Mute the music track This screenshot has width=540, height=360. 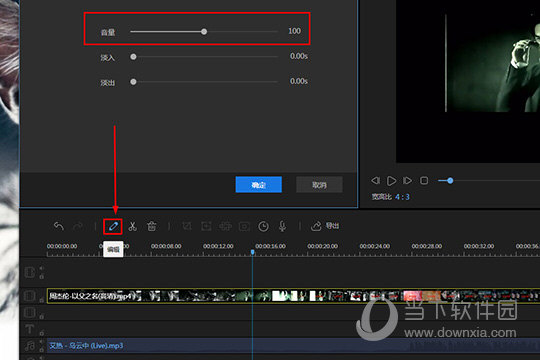42,342
